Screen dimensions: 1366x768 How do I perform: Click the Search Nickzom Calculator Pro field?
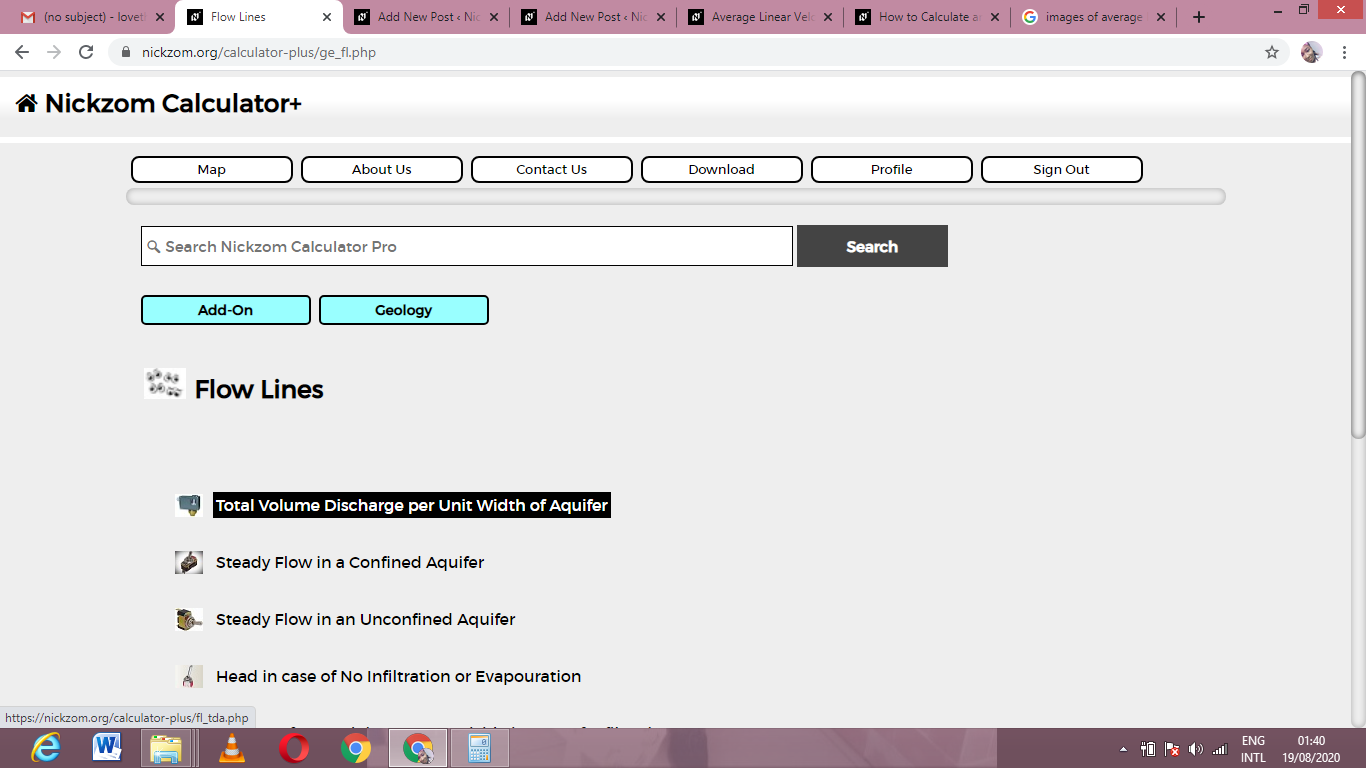(x=467, y=246)
